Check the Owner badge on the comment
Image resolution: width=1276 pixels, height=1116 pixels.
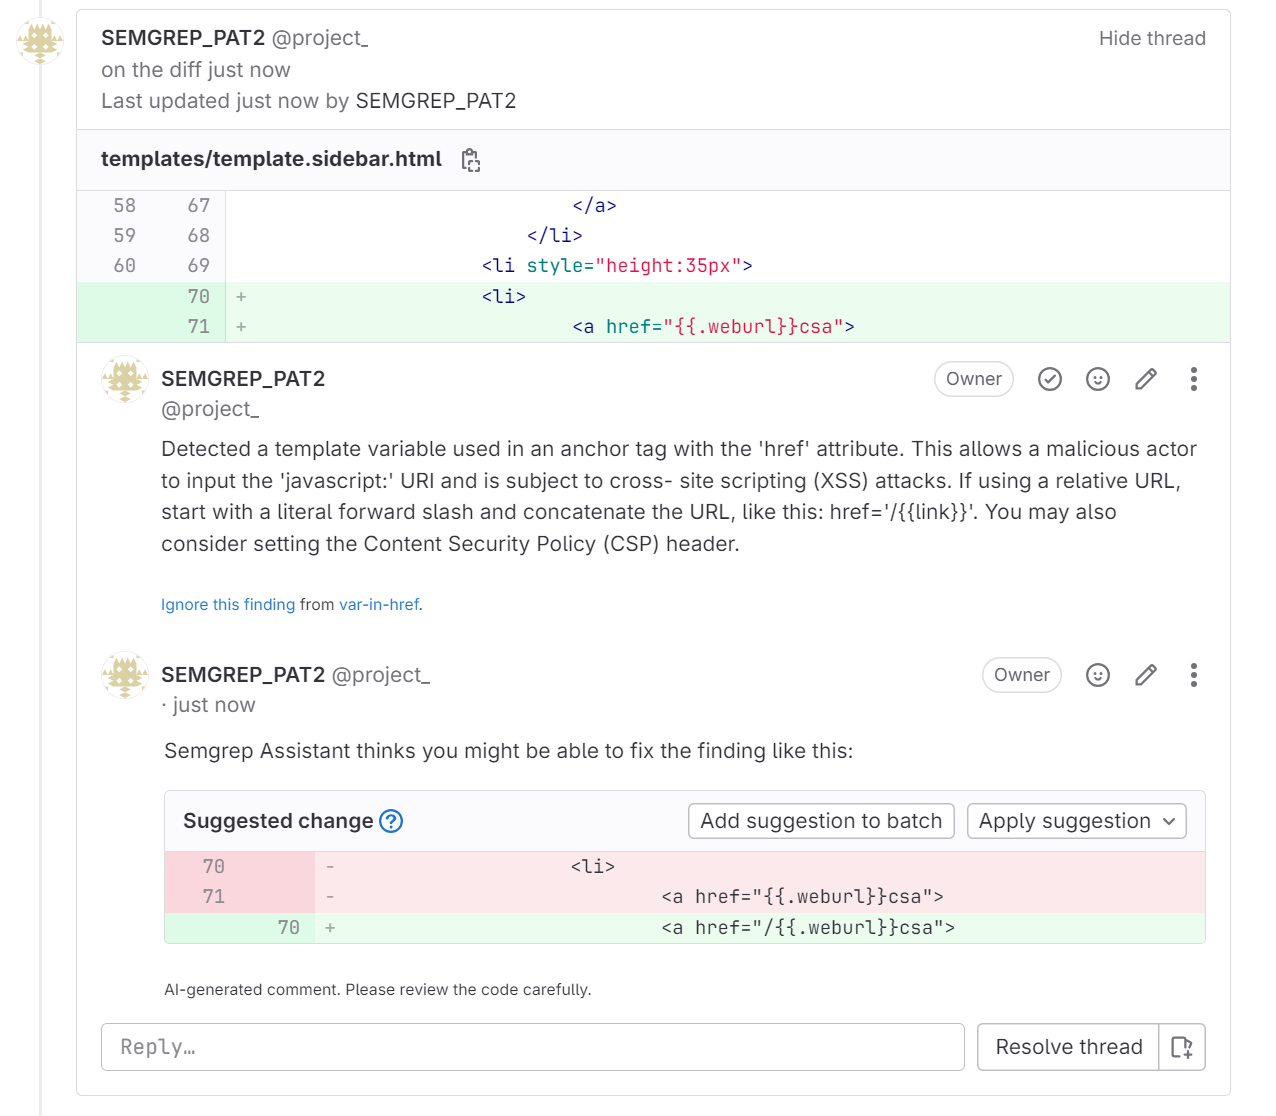[973, 379]
